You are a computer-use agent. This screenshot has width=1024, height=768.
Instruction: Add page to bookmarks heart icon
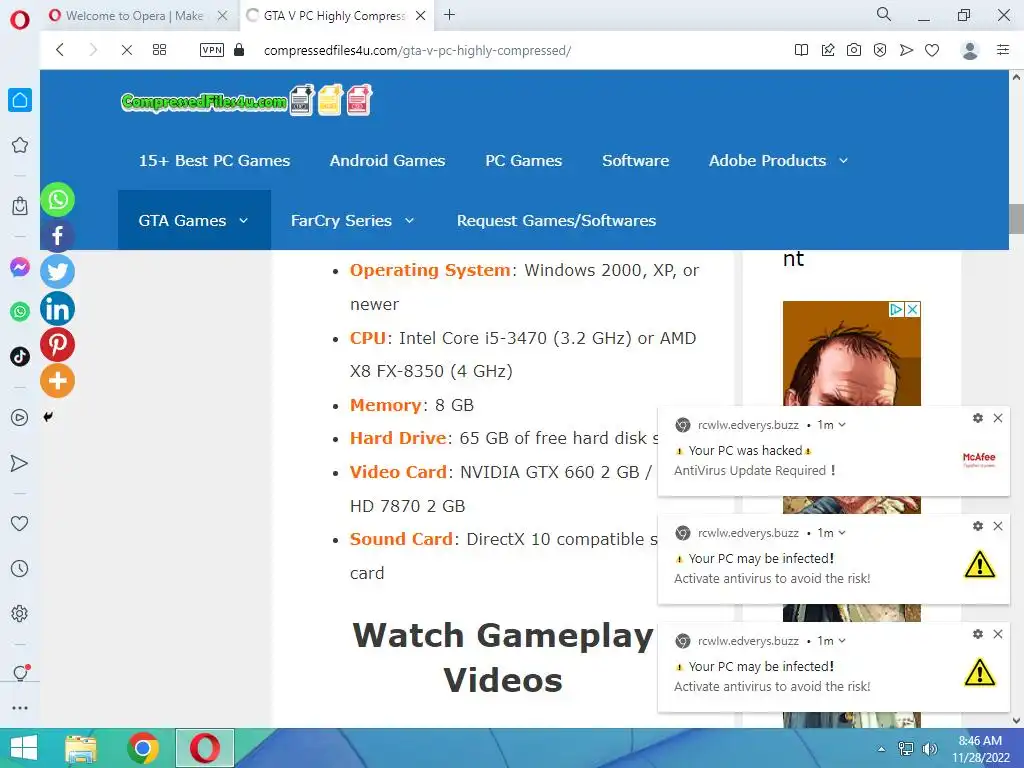click(932, 50)
